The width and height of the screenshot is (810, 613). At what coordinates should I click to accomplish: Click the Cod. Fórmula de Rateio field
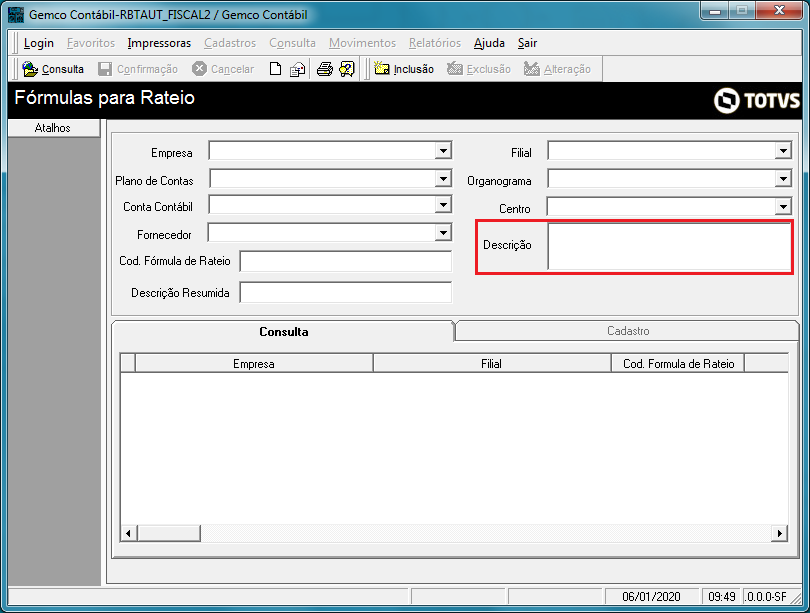pos(346,261)
